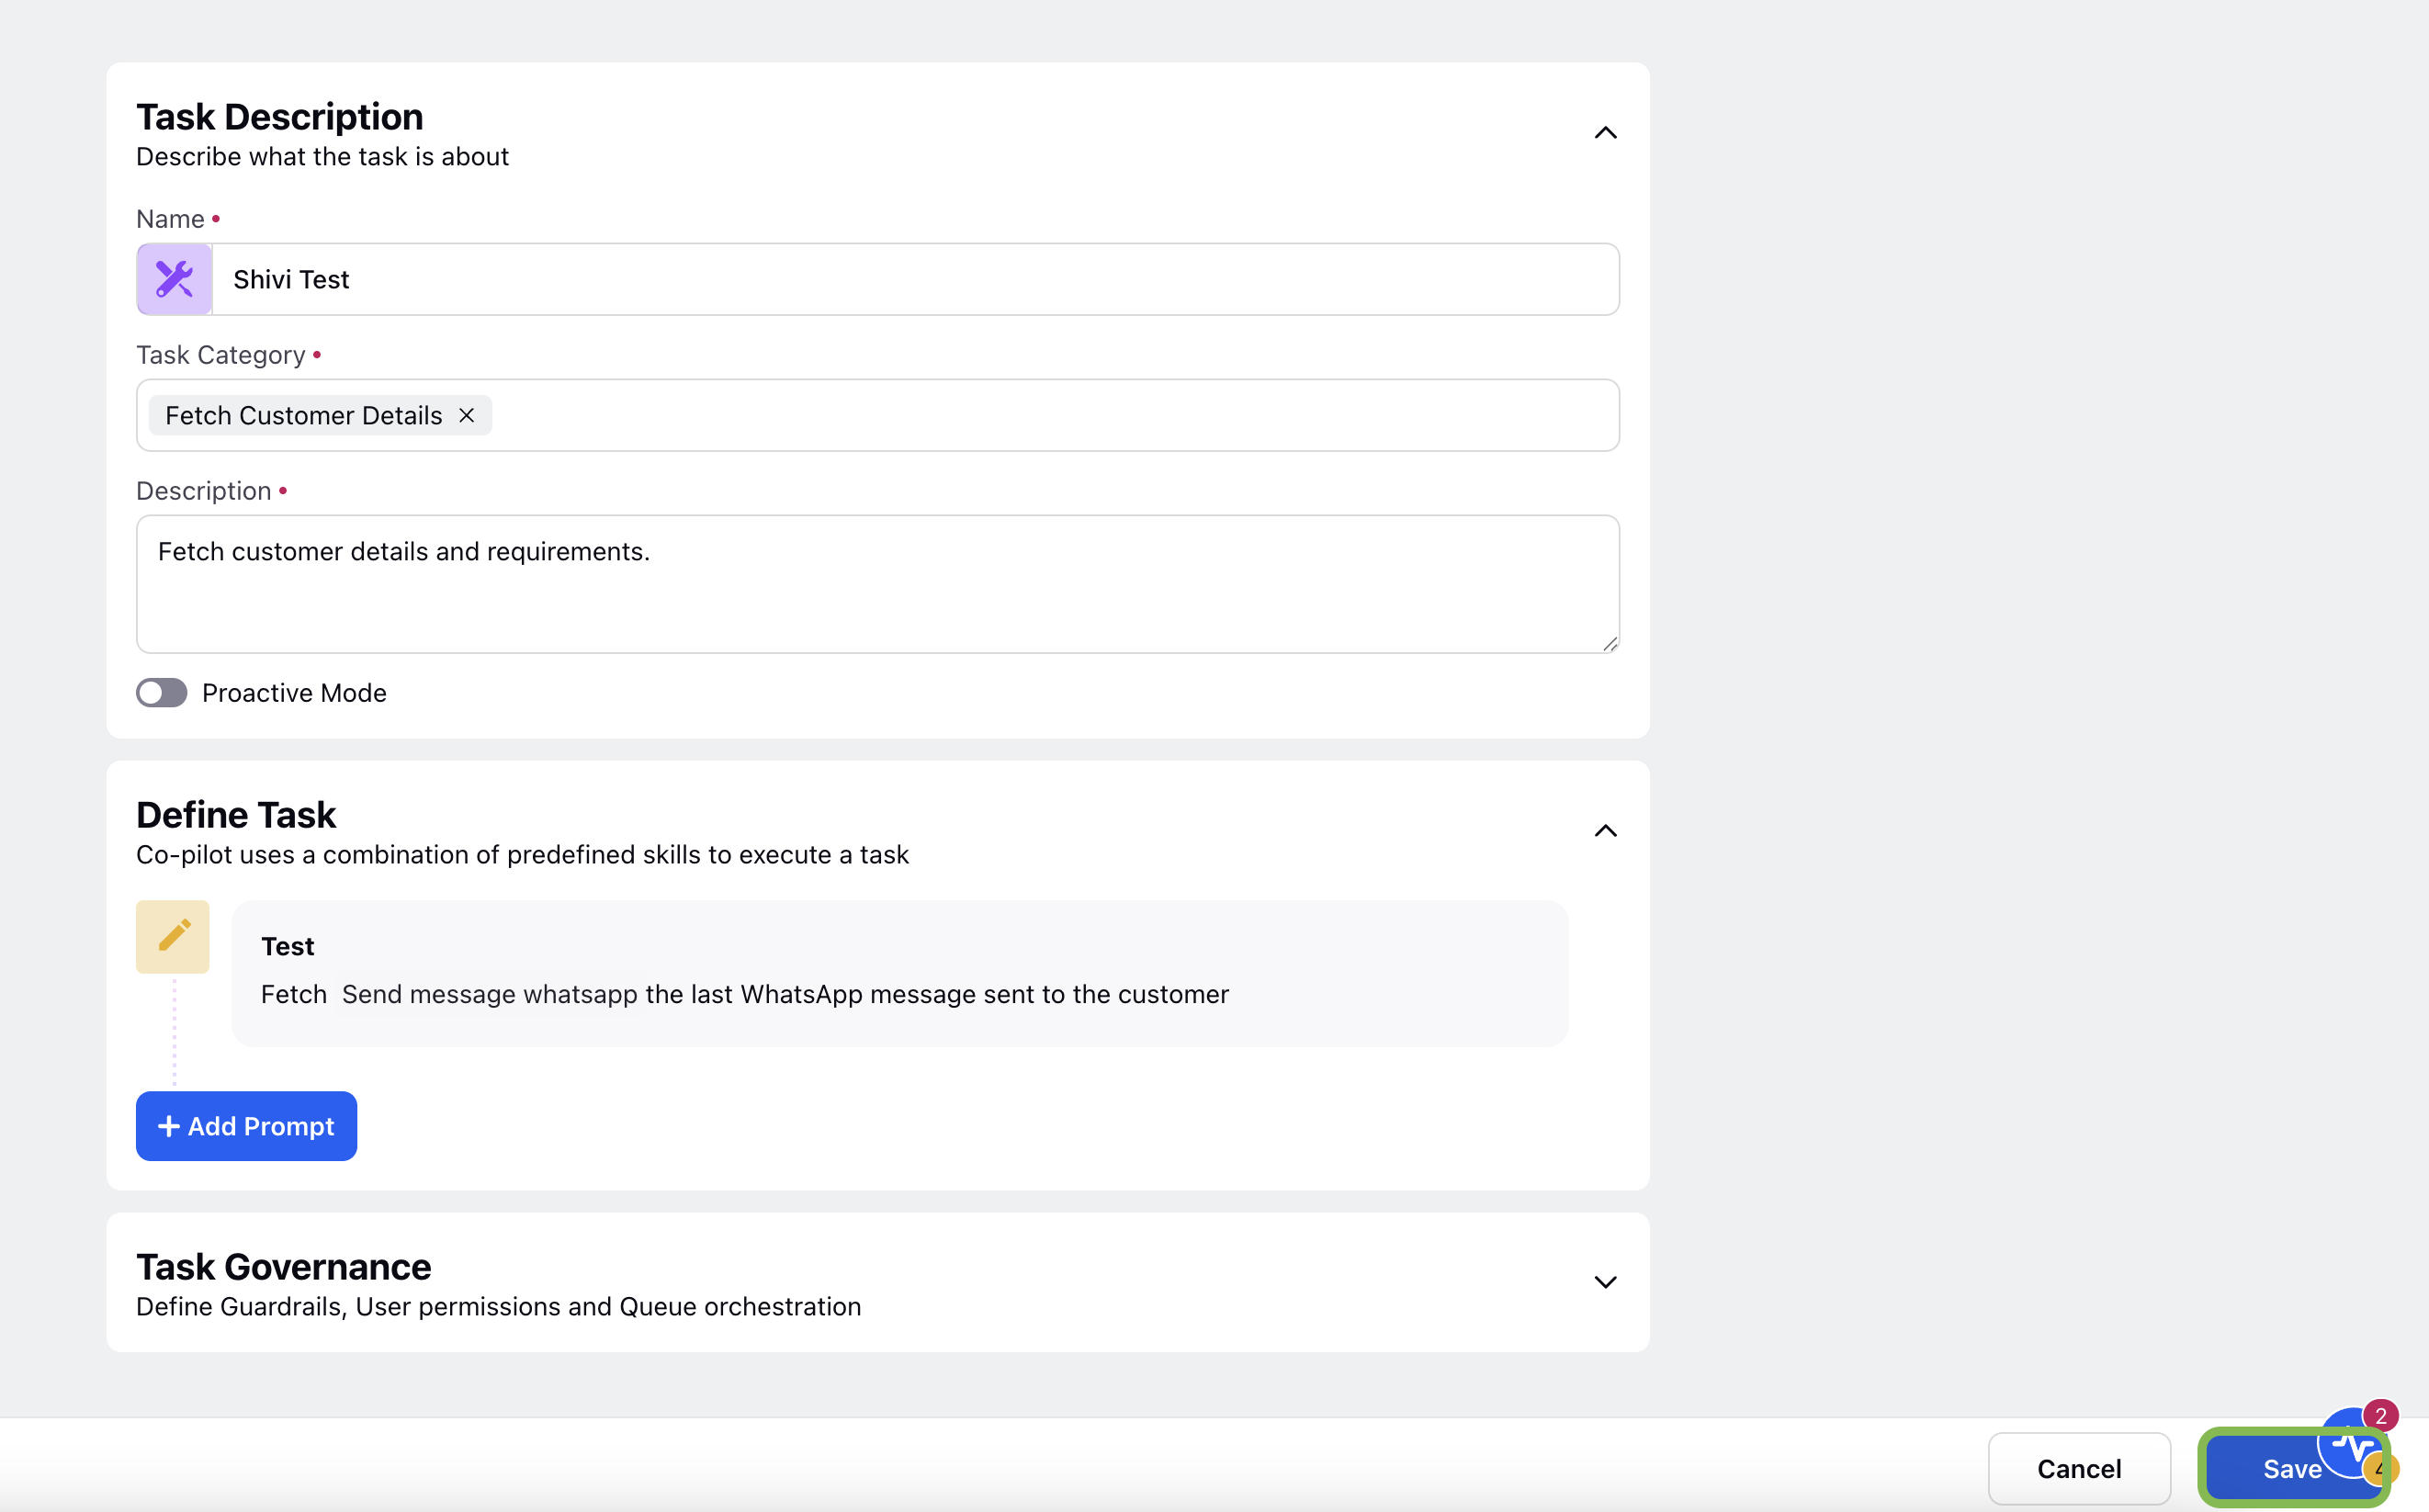Click the resize handle of the Description box
The width and height of the screenshot is (2429, 1512).
click(x=1609, y=644)
